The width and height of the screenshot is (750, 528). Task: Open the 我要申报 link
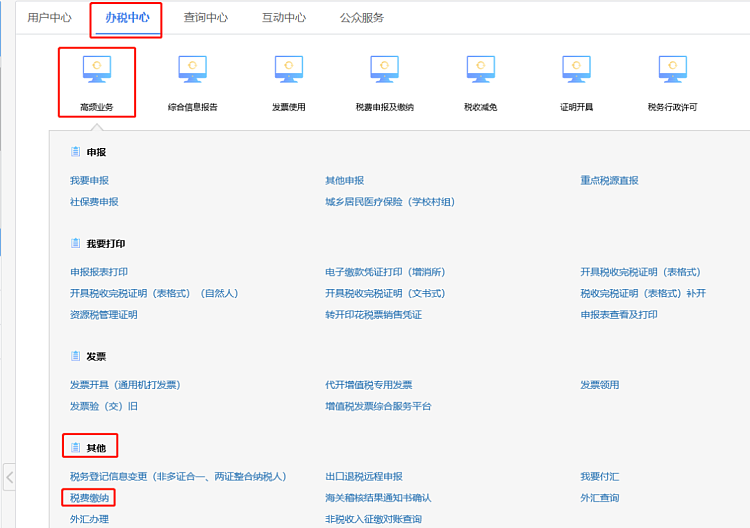pos(89,180)
